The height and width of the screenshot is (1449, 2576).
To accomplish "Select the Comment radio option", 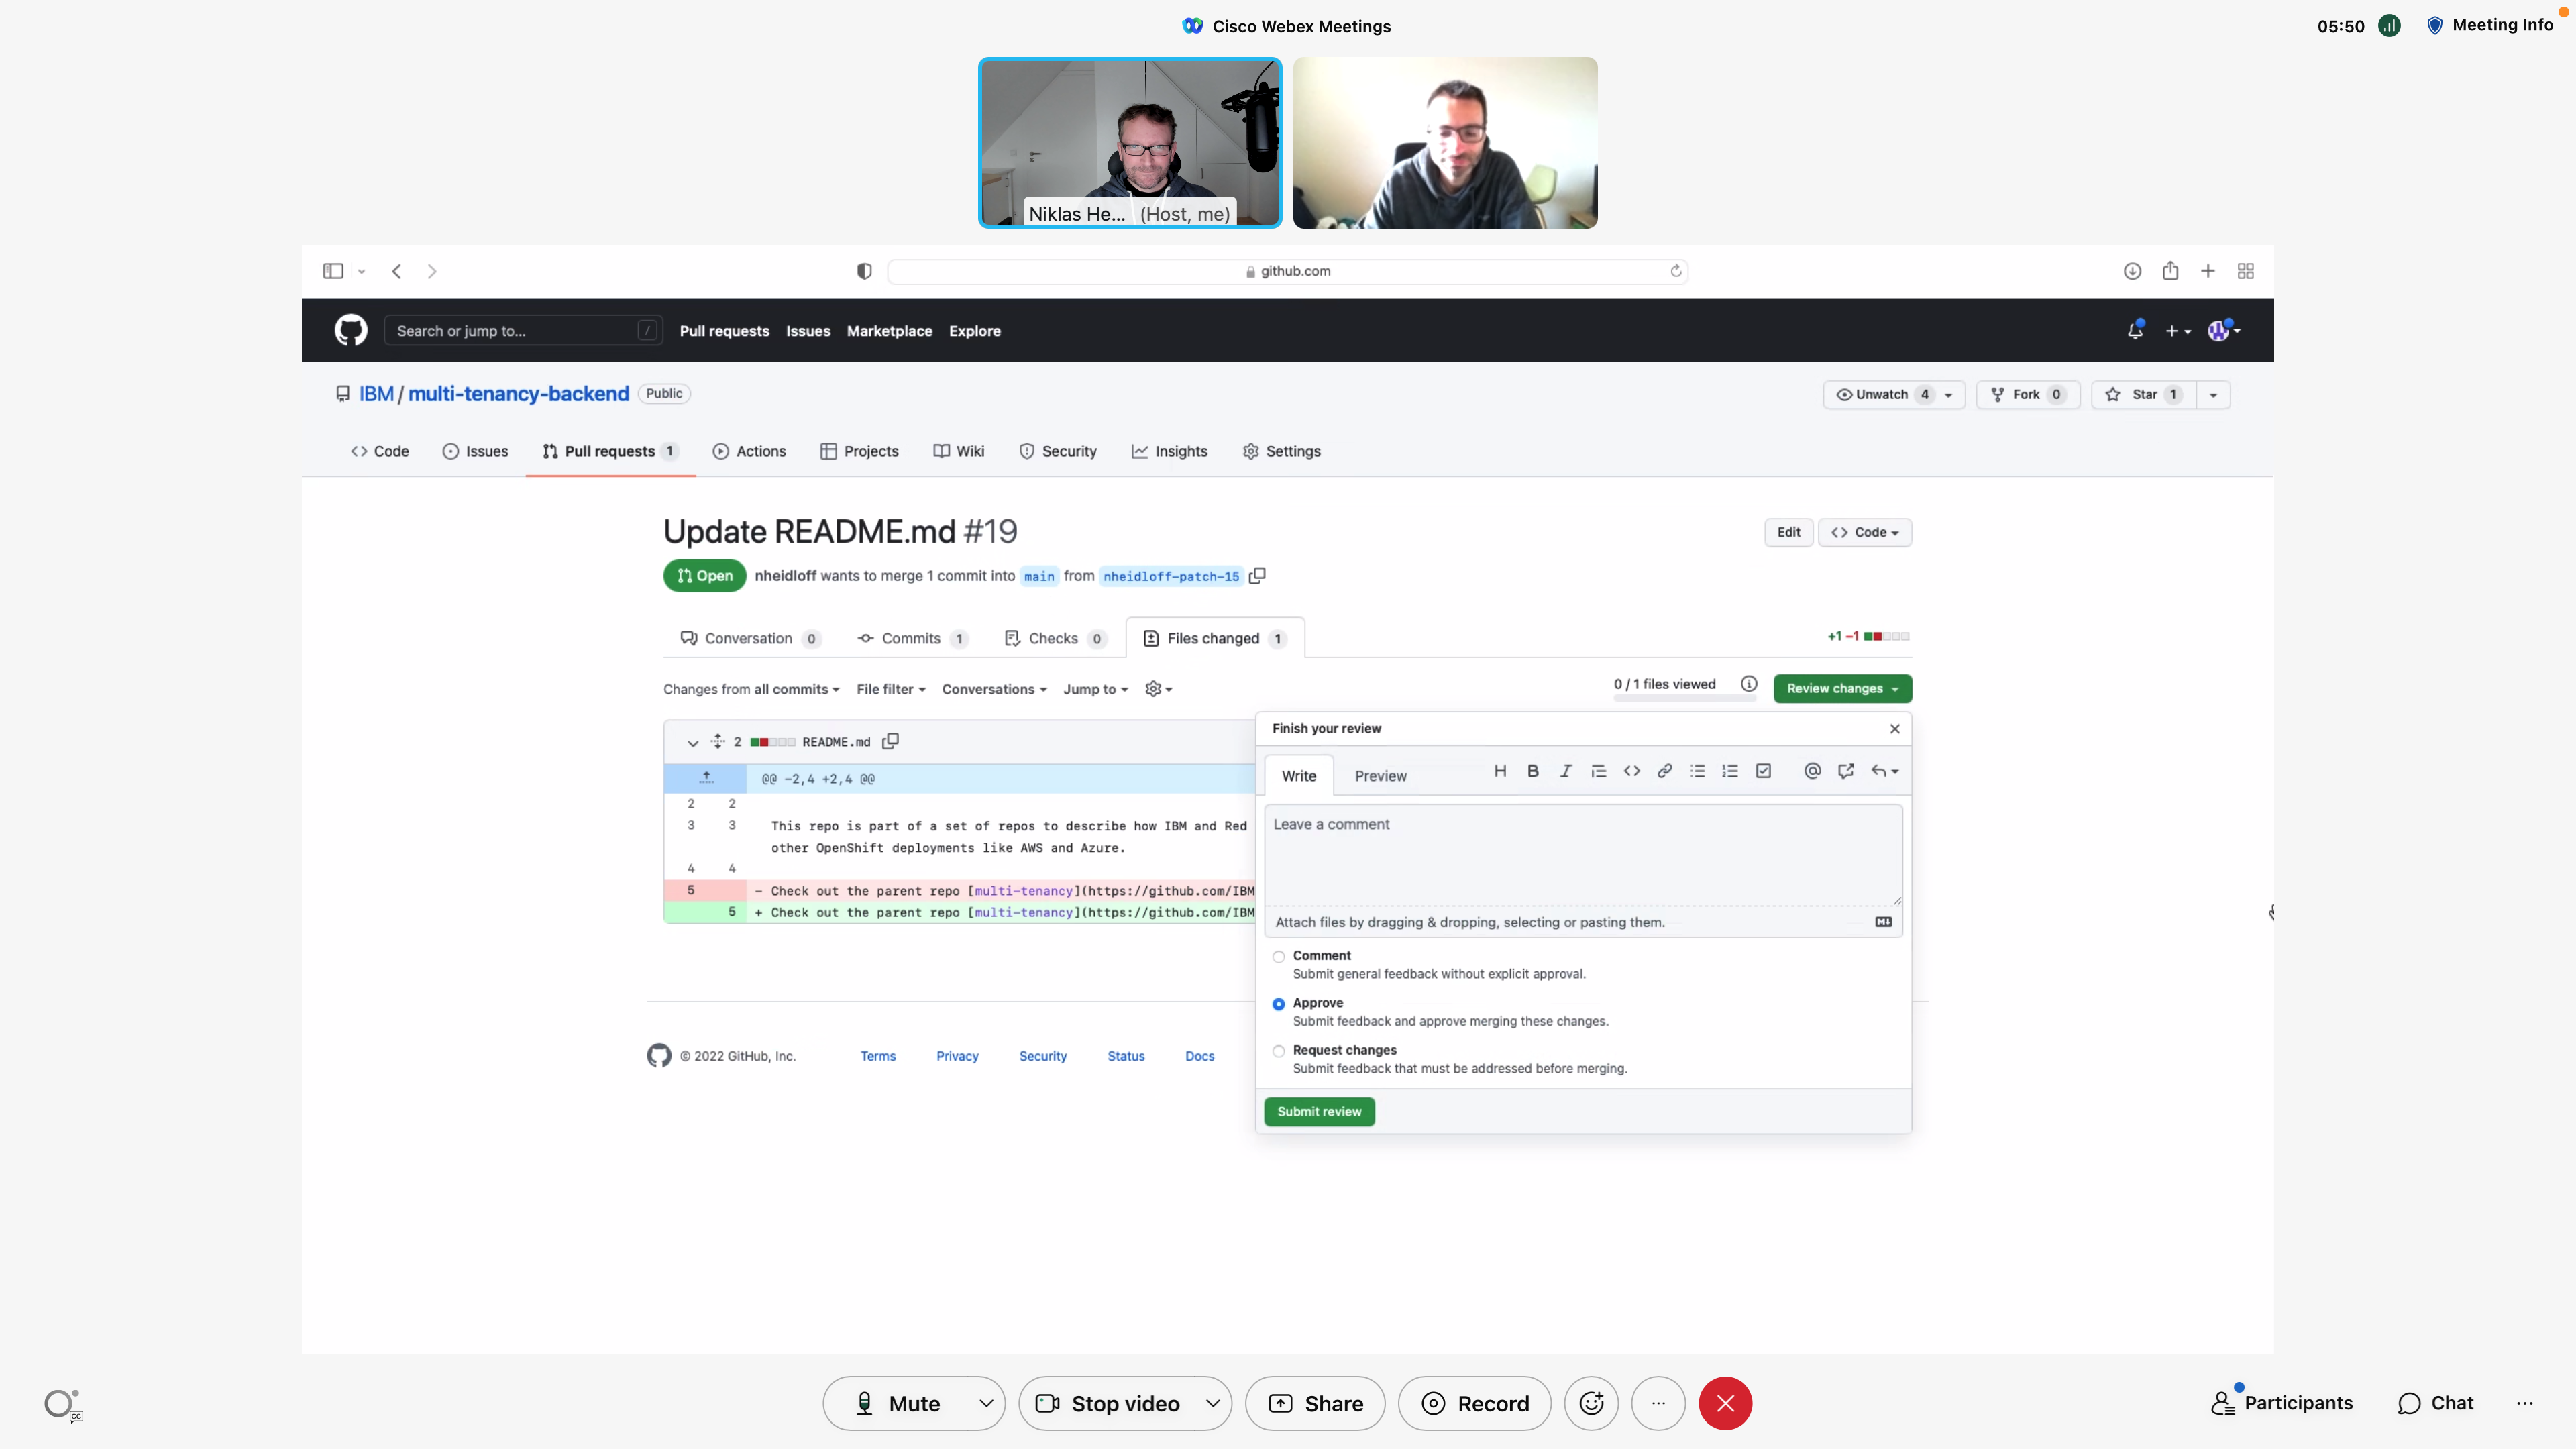I will [x=1279, y=957].
